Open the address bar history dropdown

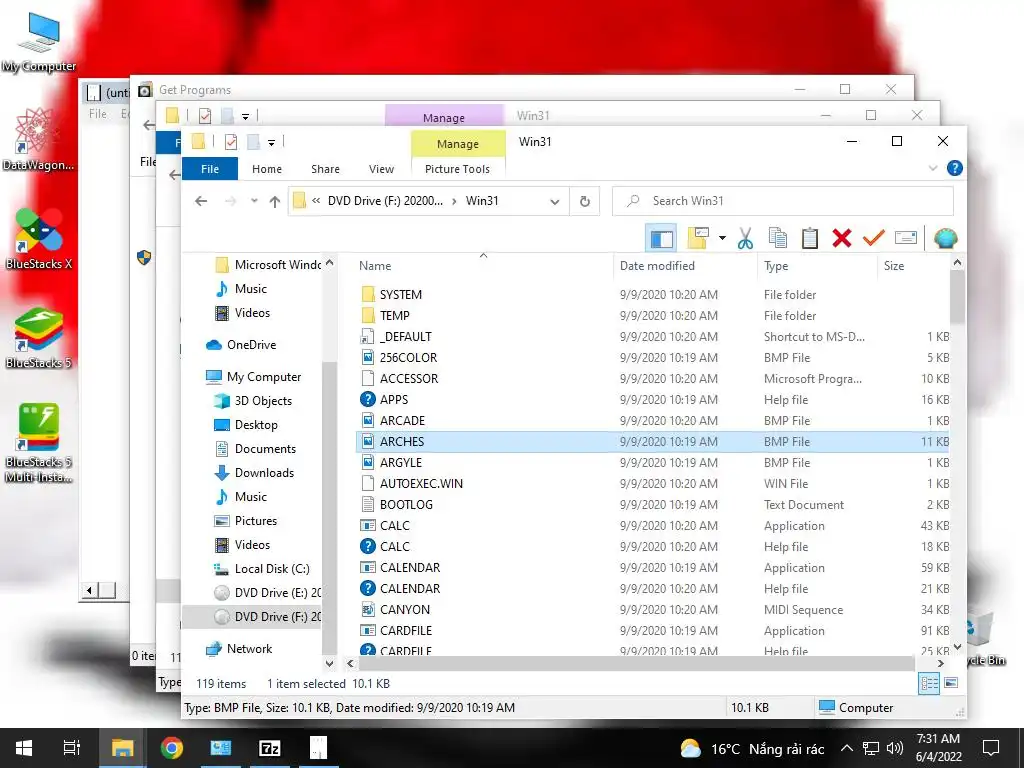[554, 202]
